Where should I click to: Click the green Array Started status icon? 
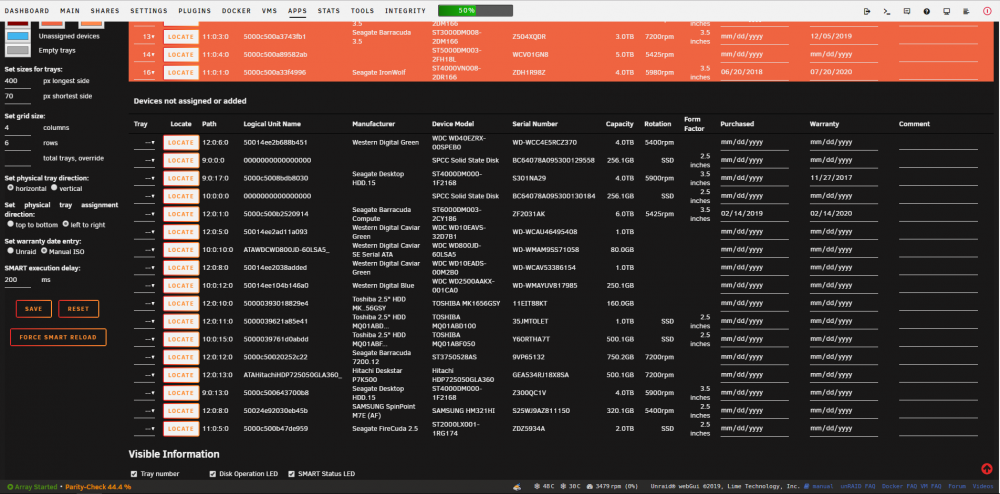(10, 487)
